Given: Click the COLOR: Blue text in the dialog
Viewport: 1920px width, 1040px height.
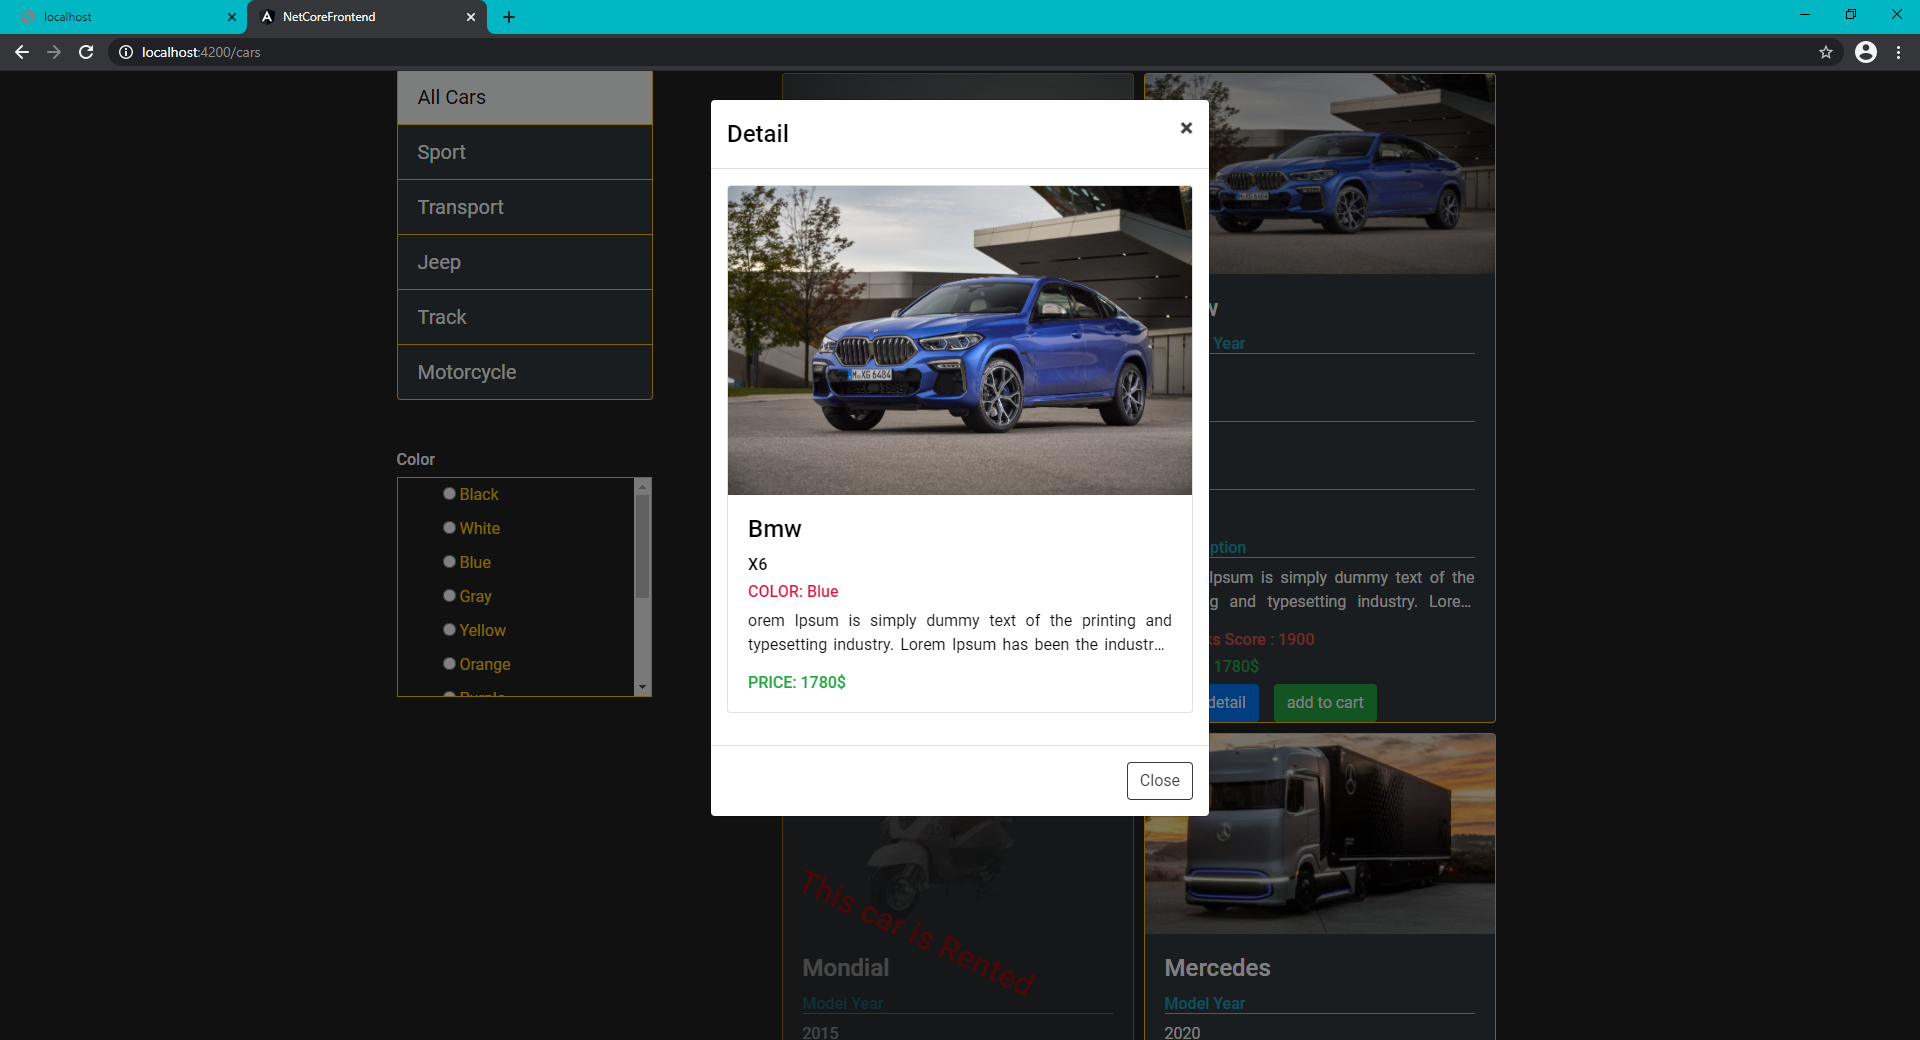Looking at the screenshot, I should [793, 592].
